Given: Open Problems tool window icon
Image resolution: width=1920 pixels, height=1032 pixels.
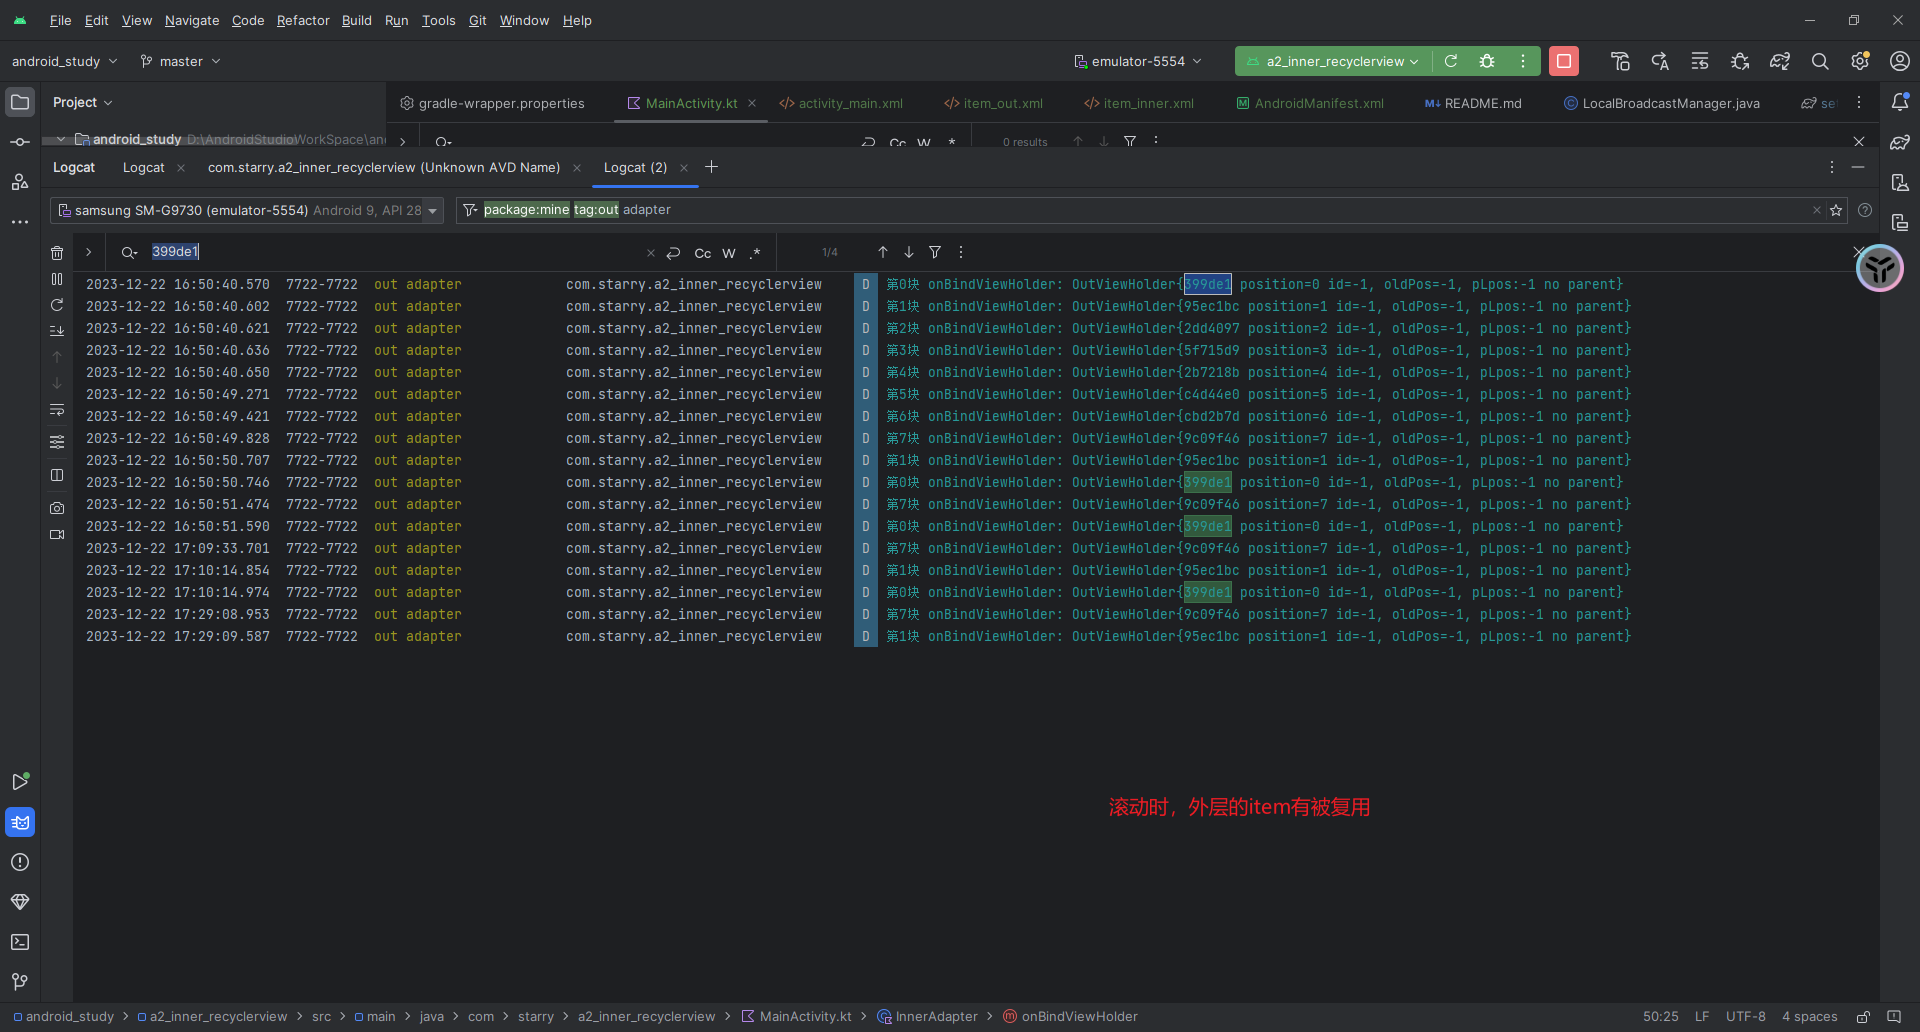Looking at the screenshot, I should pos(20,862).
